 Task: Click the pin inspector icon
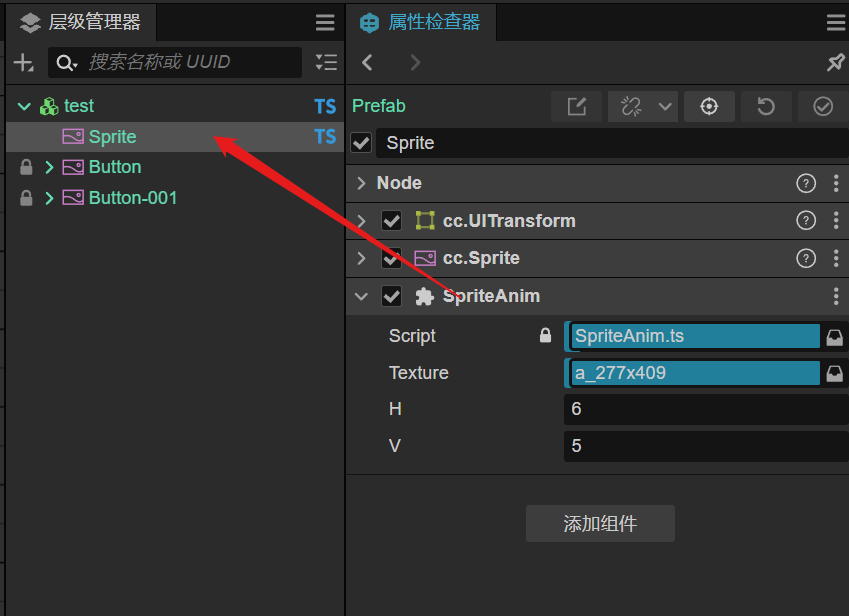click(835, 62)
